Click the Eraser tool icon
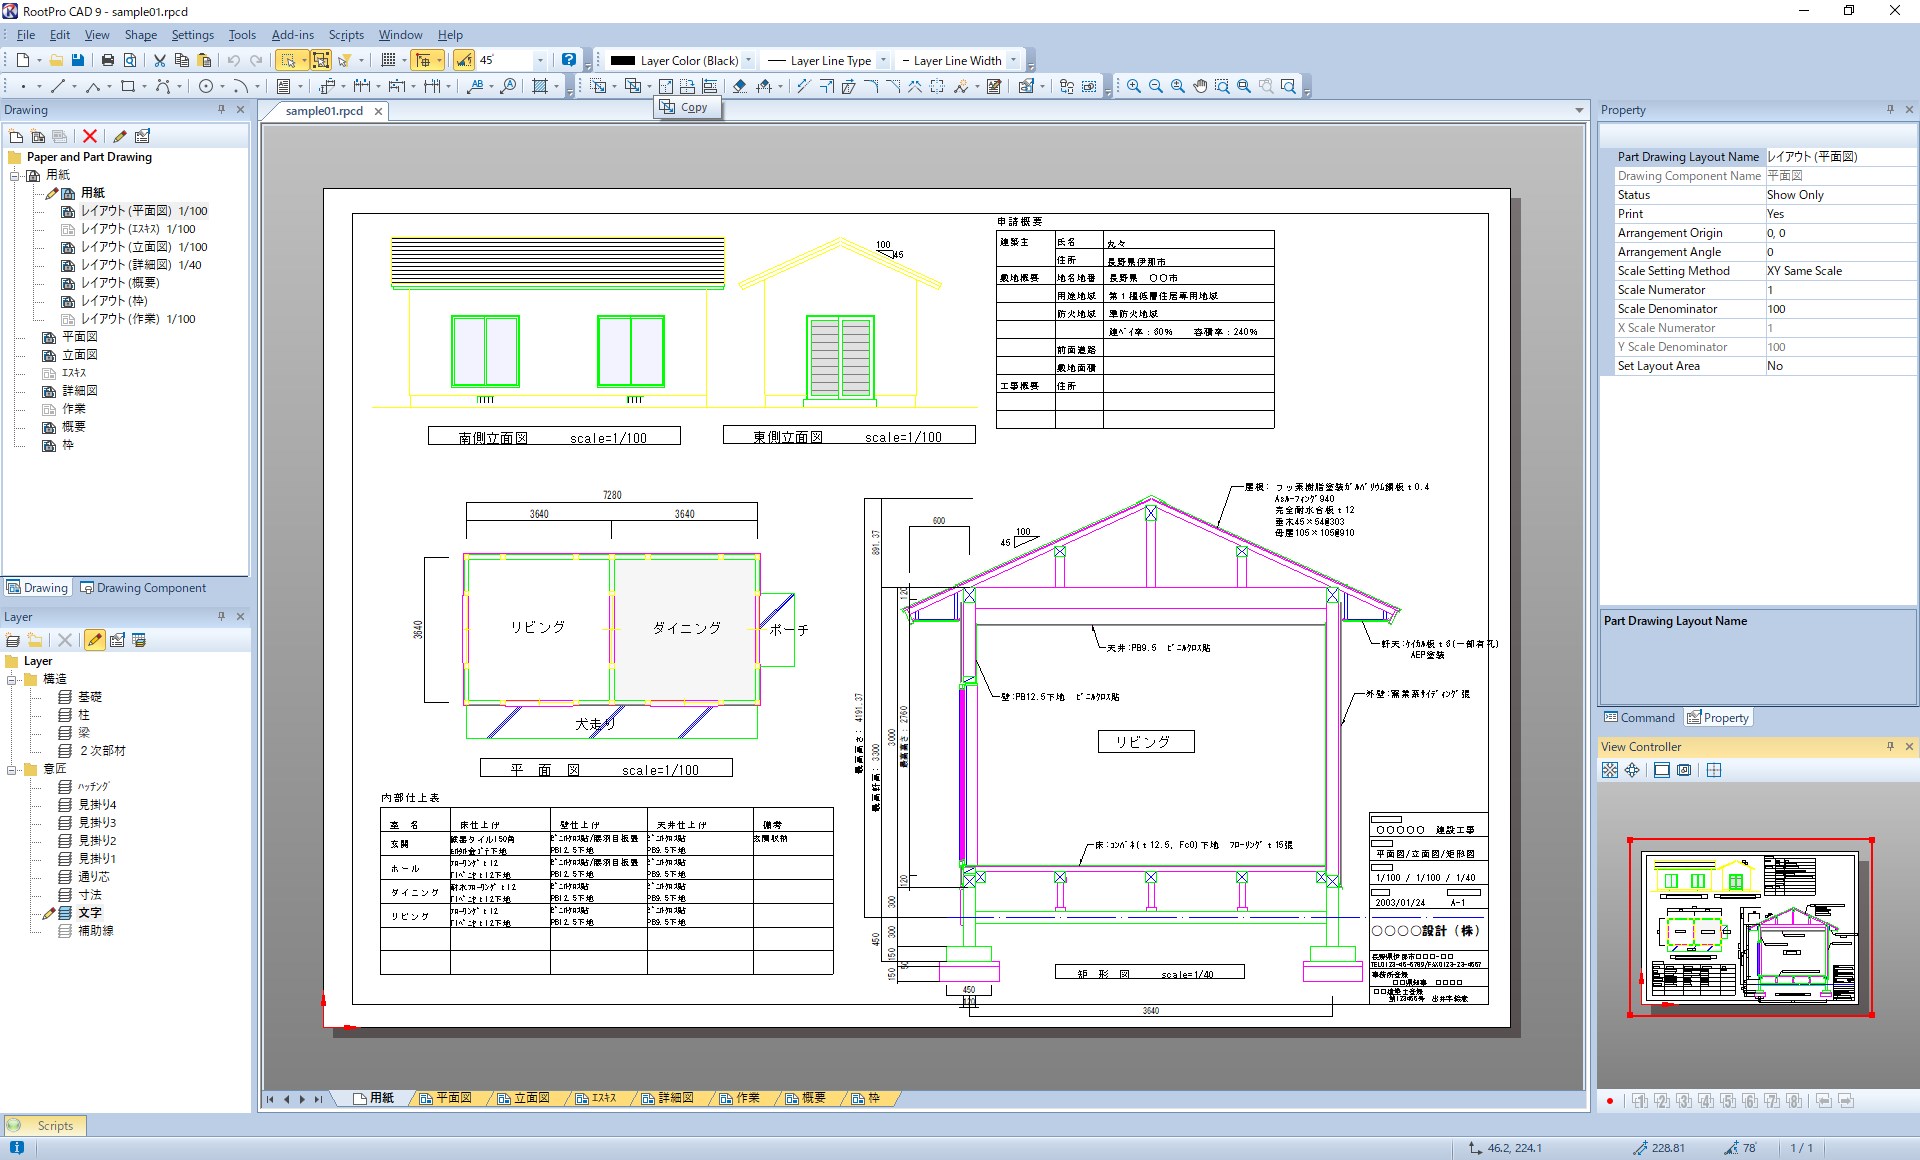 tap(740, 86)
